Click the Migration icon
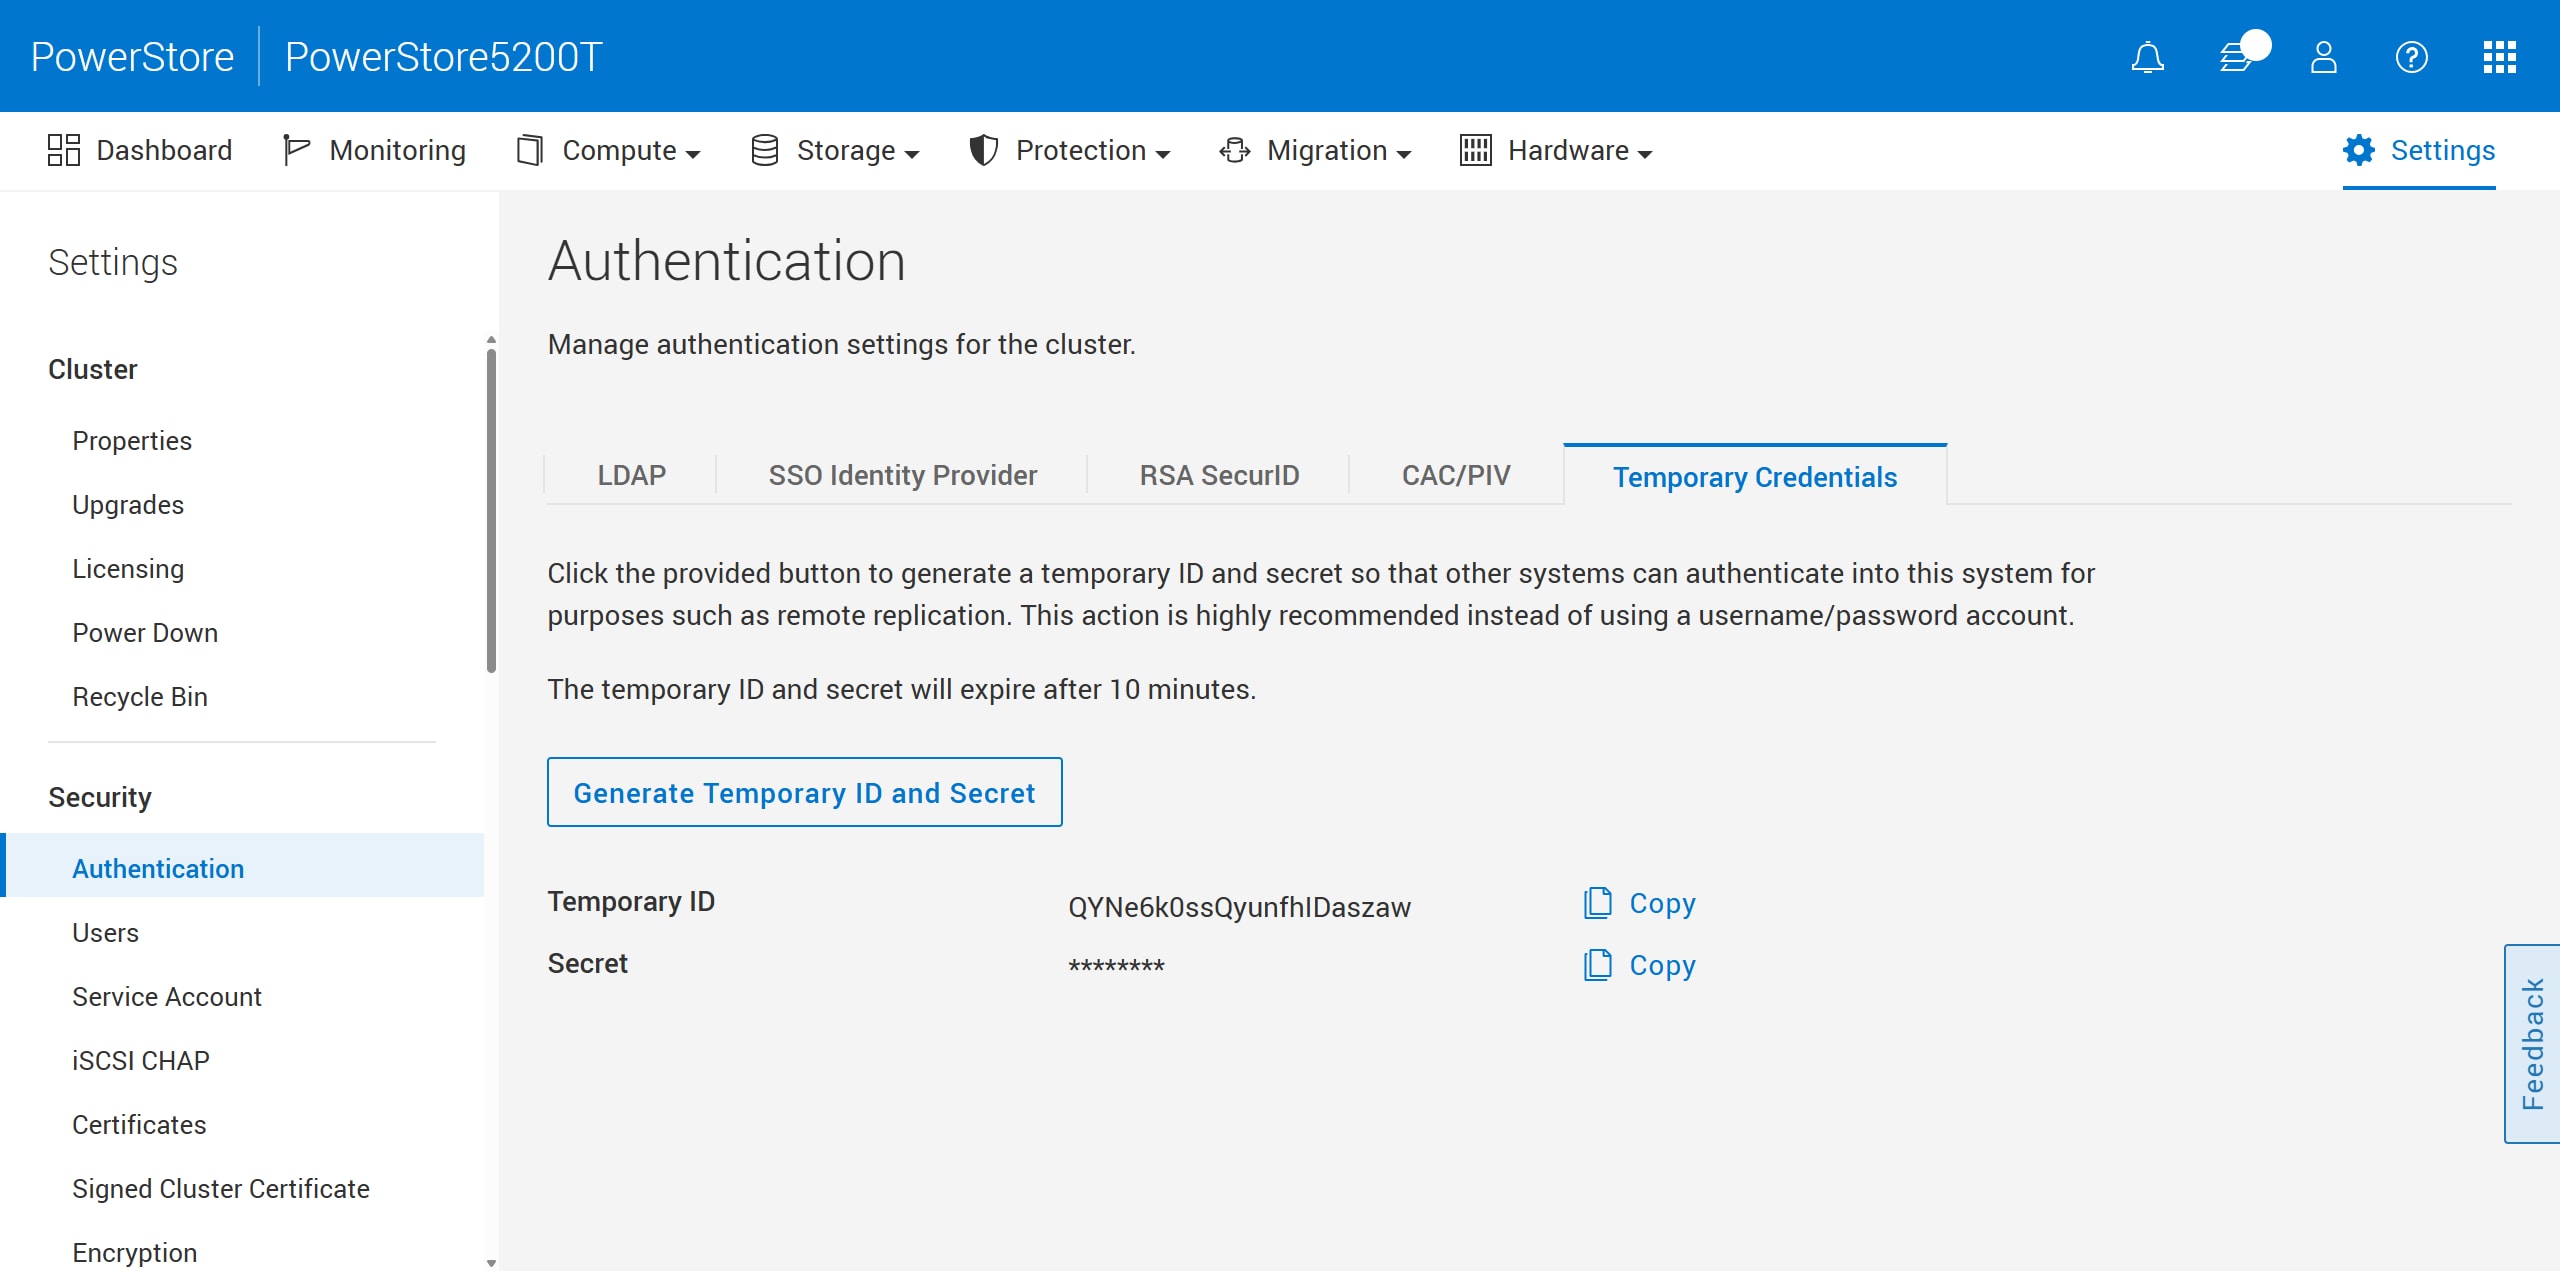 click(x=1235, y=150)
